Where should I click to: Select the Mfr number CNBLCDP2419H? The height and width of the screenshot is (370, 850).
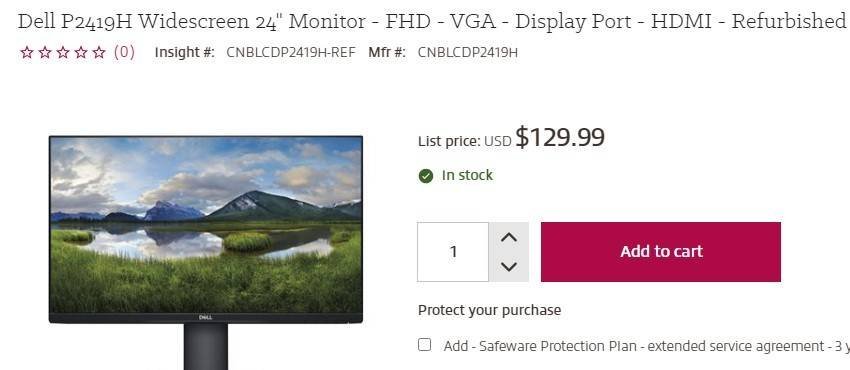pyautogui.click(x=467, y=53)
